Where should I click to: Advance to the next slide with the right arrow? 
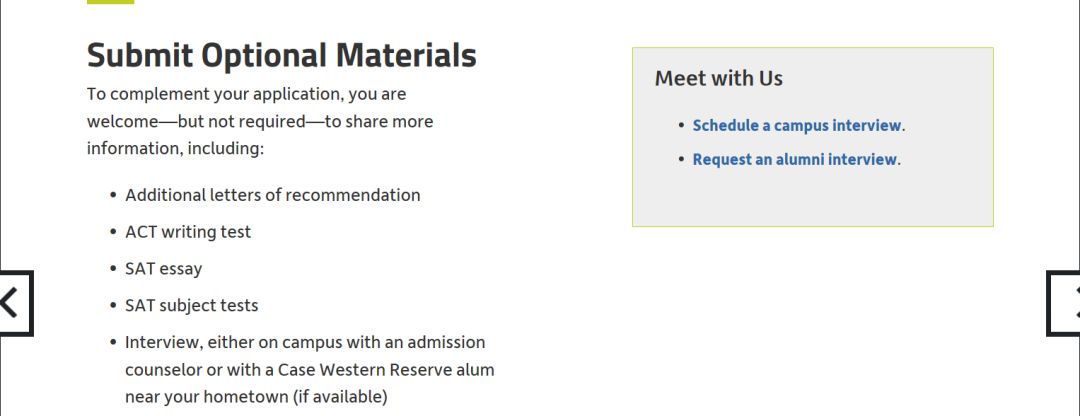coord(1063,303)
